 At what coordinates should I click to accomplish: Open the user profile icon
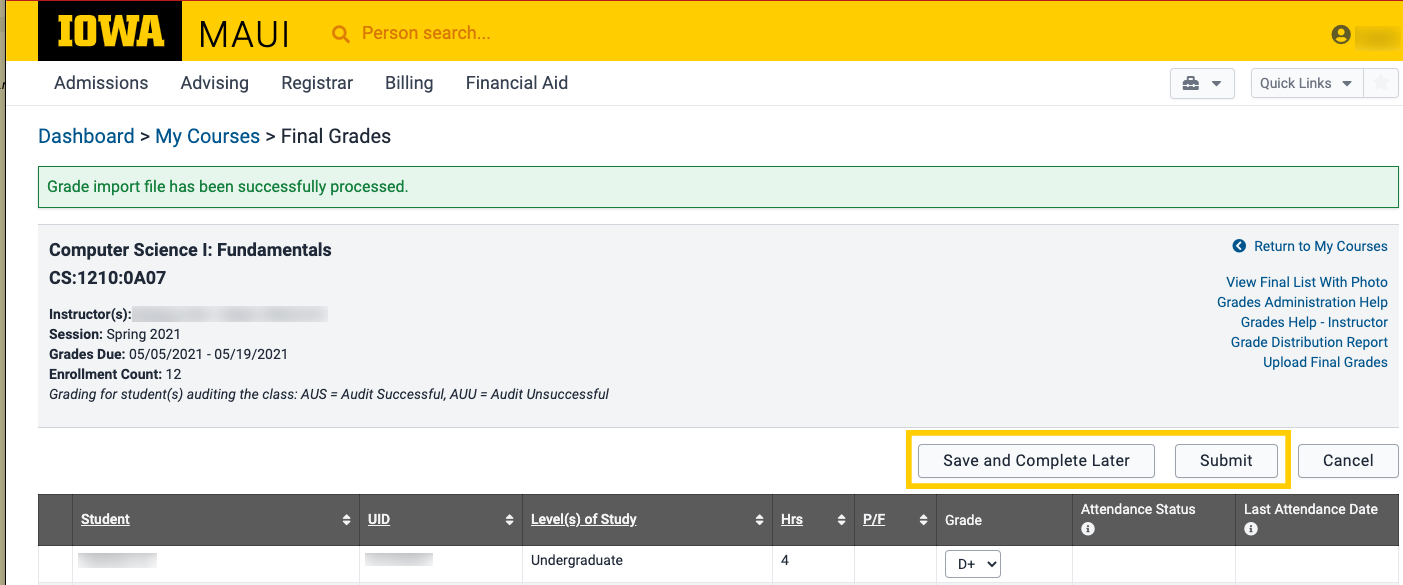tap(1341, 35)
